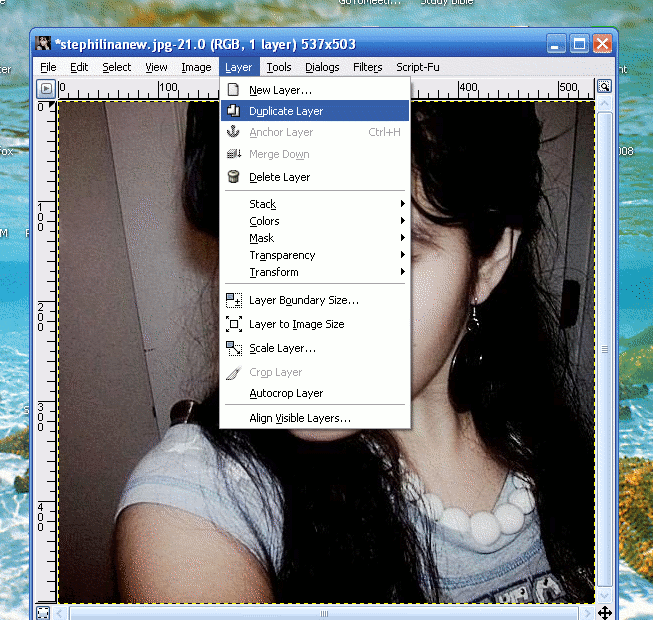Click the Delete Layer trash icon
This screenshot has width=653, height=620.
point(233,177)
